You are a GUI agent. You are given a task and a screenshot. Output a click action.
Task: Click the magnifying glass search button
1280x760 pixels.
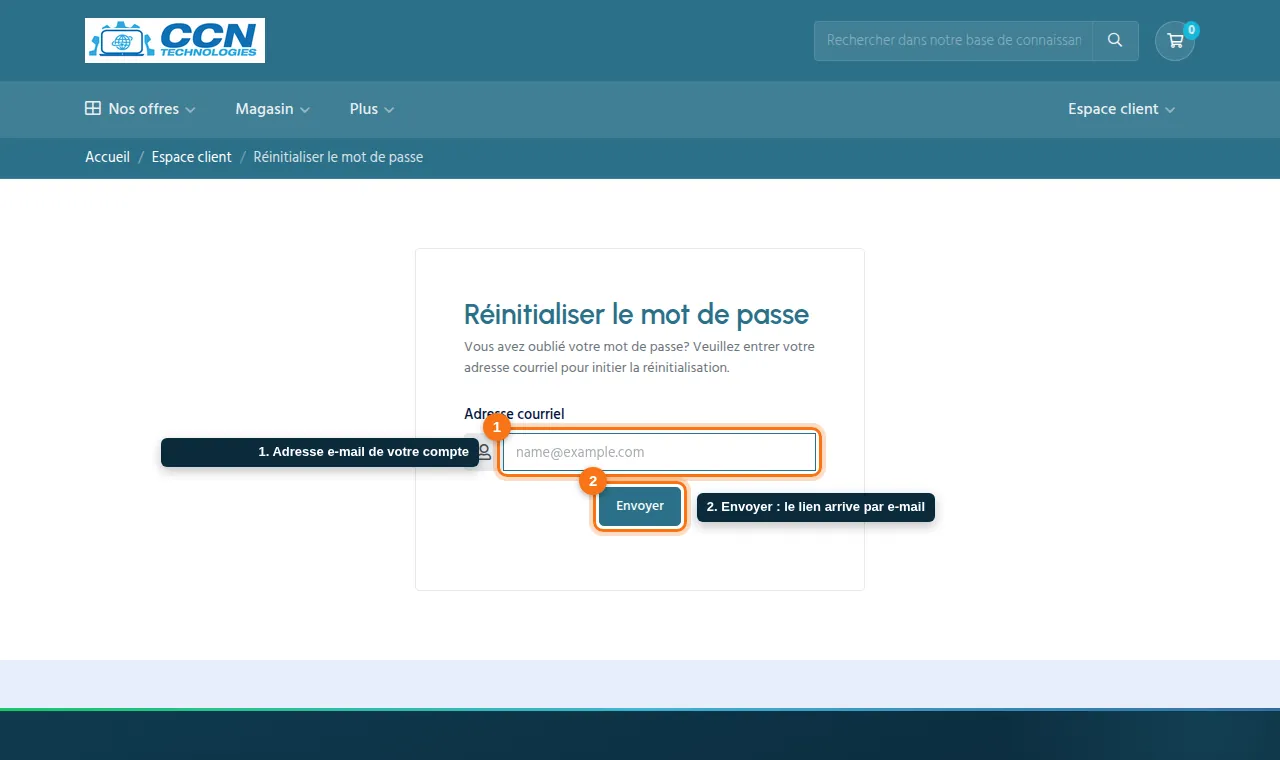[1115, 41]
